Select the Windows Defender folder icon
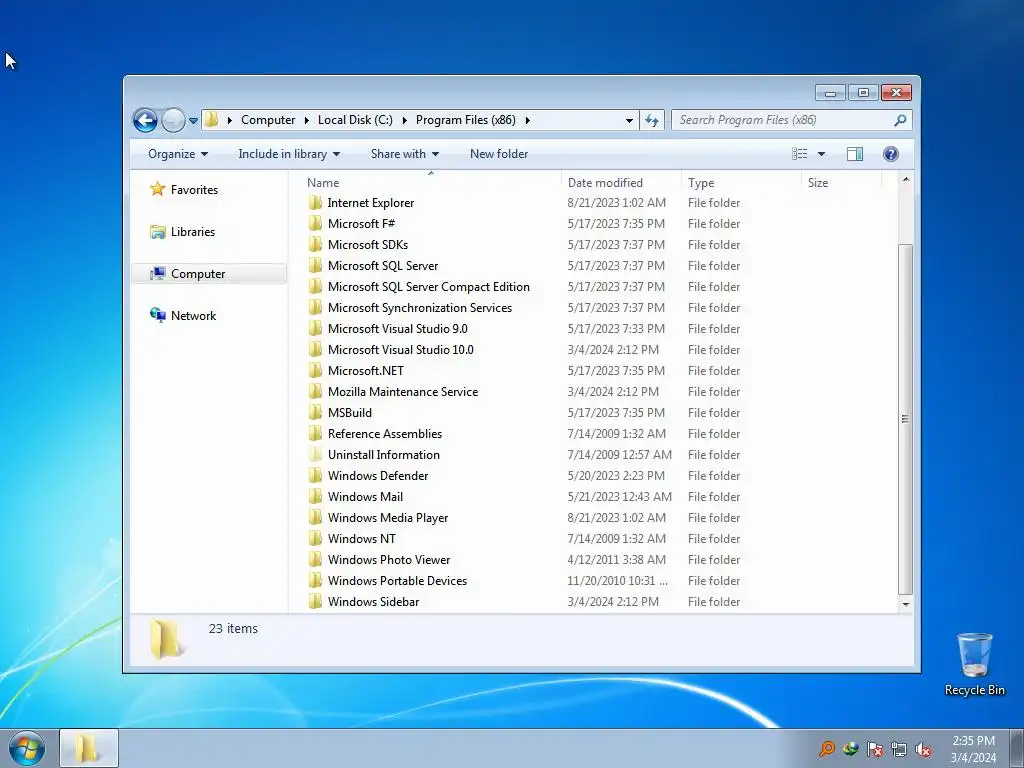Image resolution: width=1024 pixels, height=768 pixels. 315,476
